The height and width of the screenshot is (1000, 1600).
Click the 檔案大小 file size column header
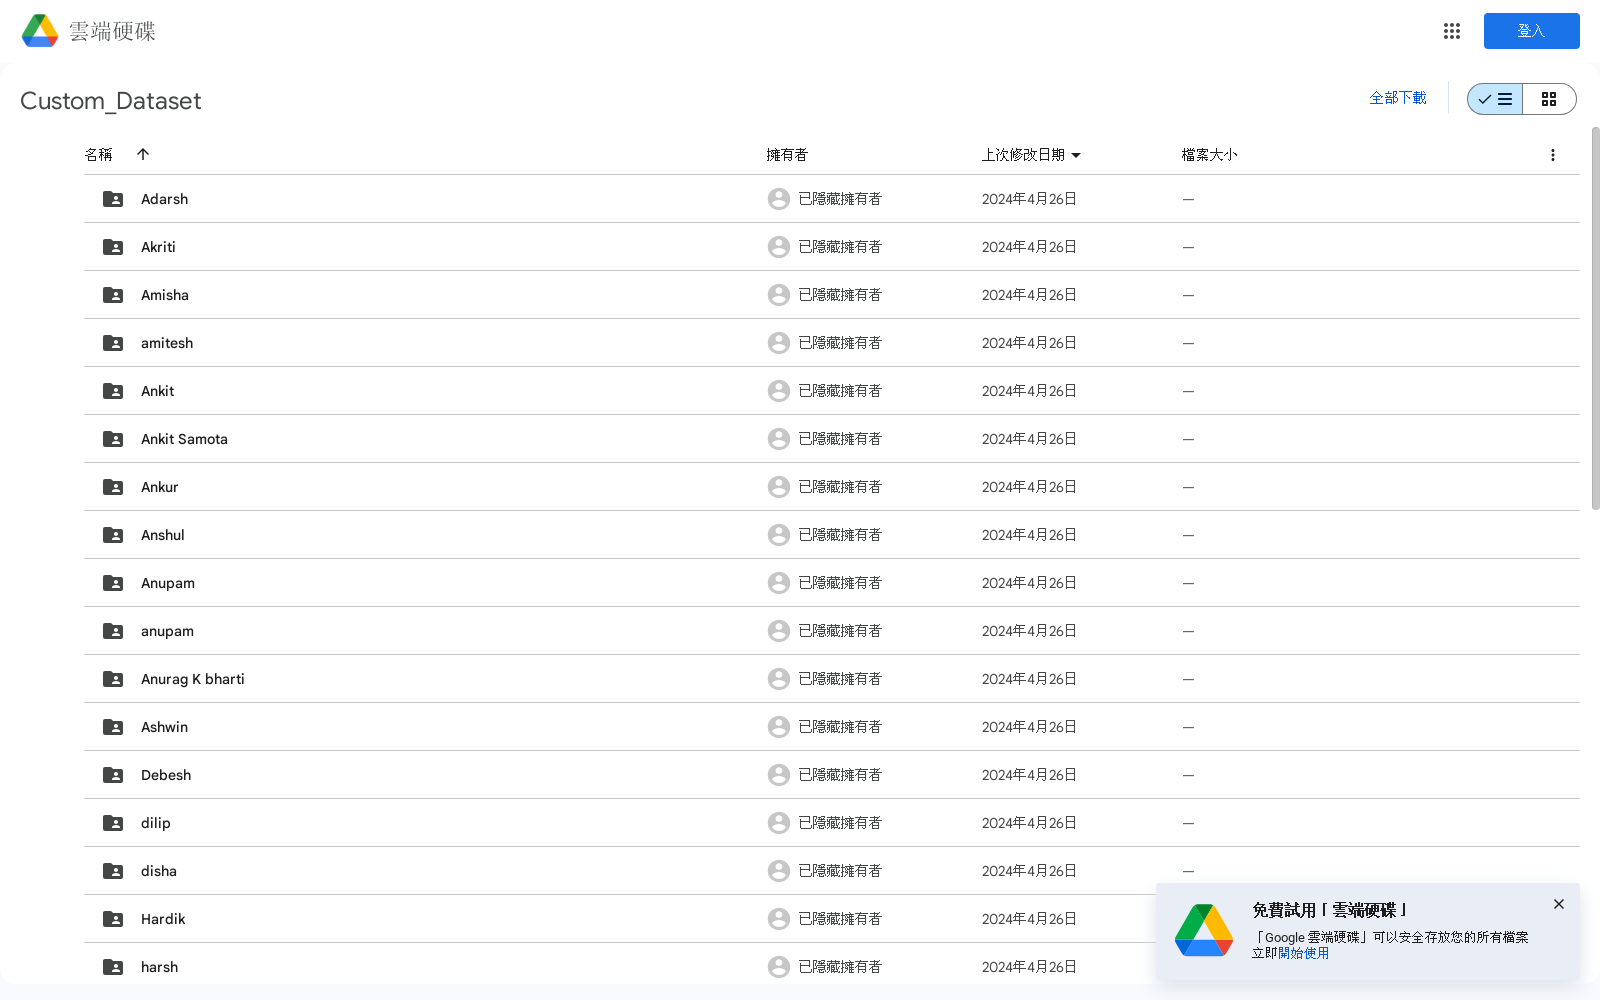tap(1209, 155)
